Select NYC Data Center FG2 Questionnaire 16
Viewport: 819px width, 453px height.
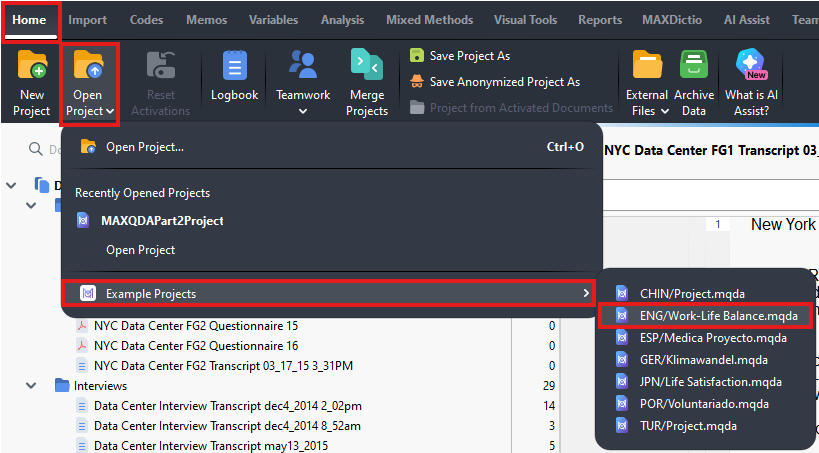pos(196,345)
